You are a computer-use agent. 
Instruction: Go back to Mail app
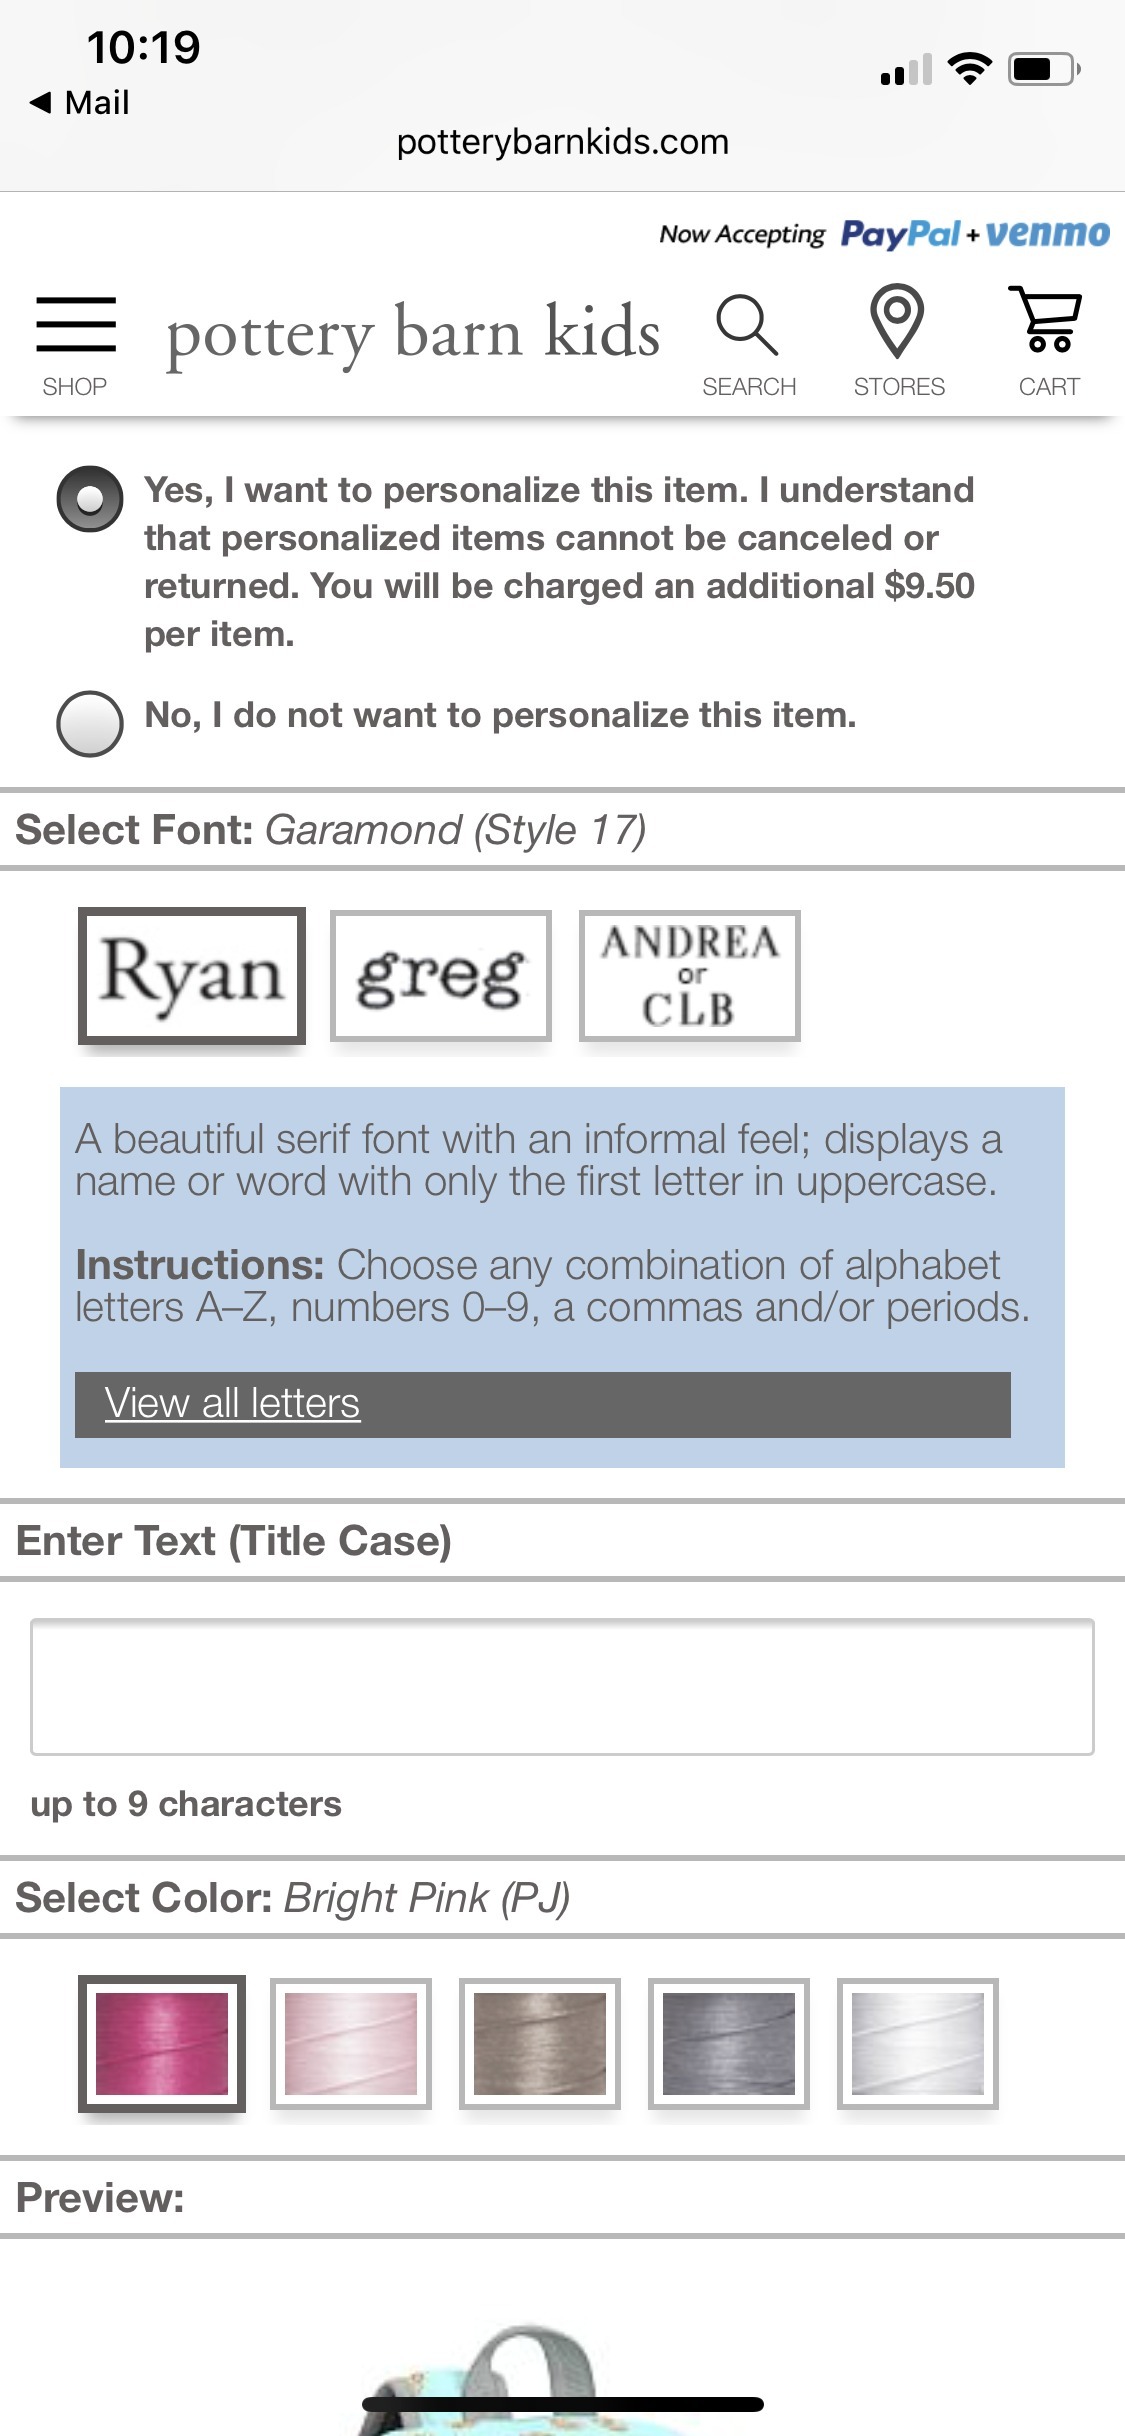click(x=80, y=102)
